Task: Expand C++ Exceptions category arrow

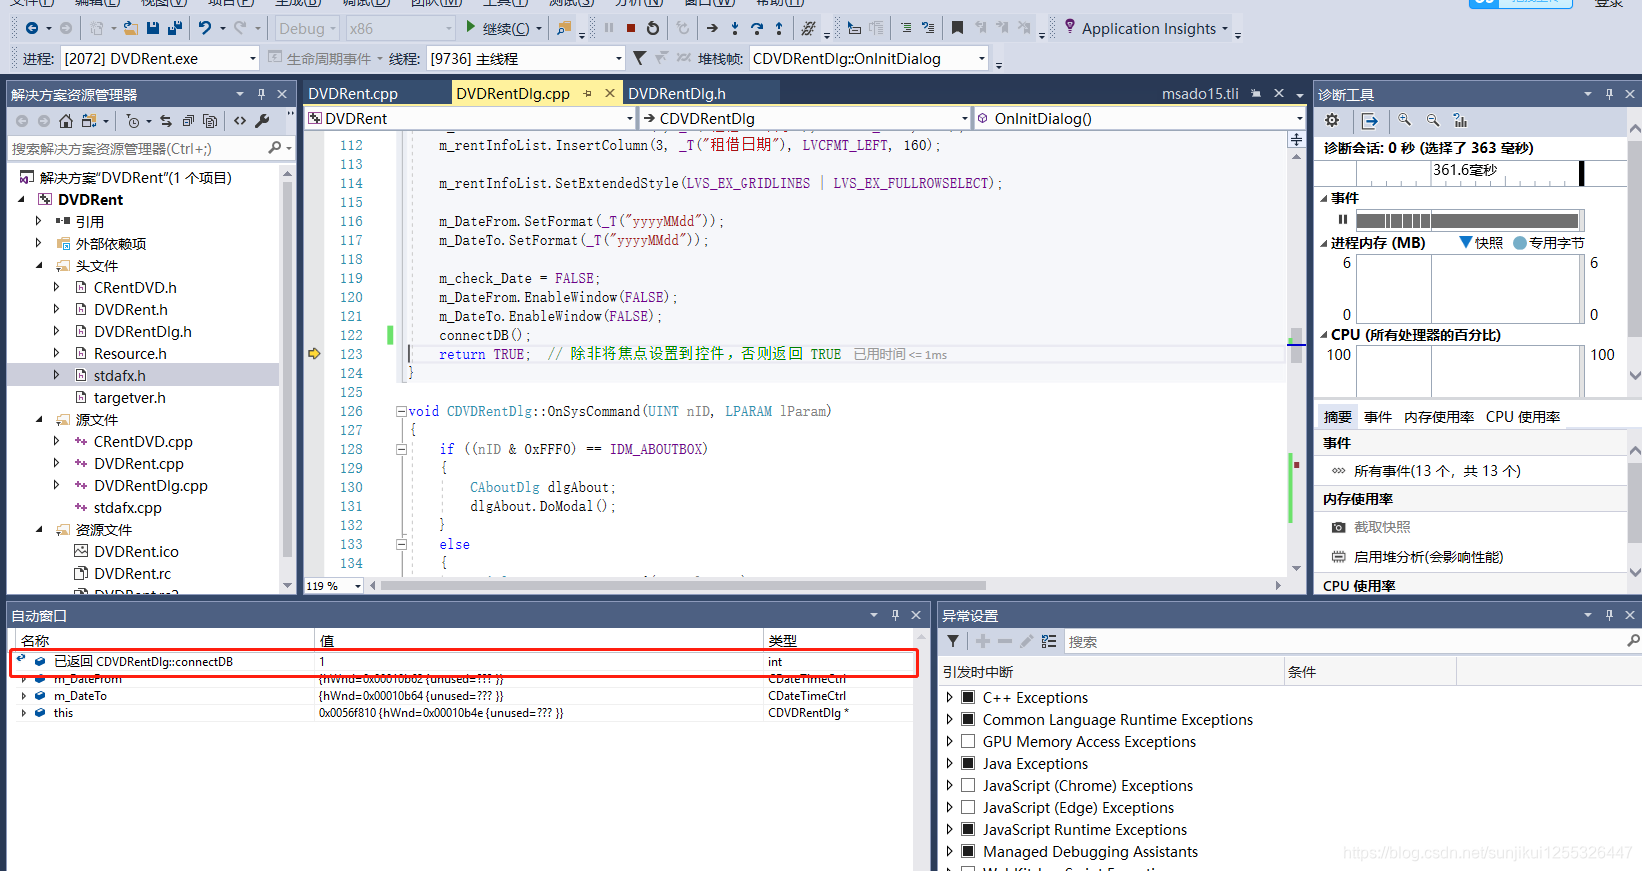Action: tap(949, 697)
